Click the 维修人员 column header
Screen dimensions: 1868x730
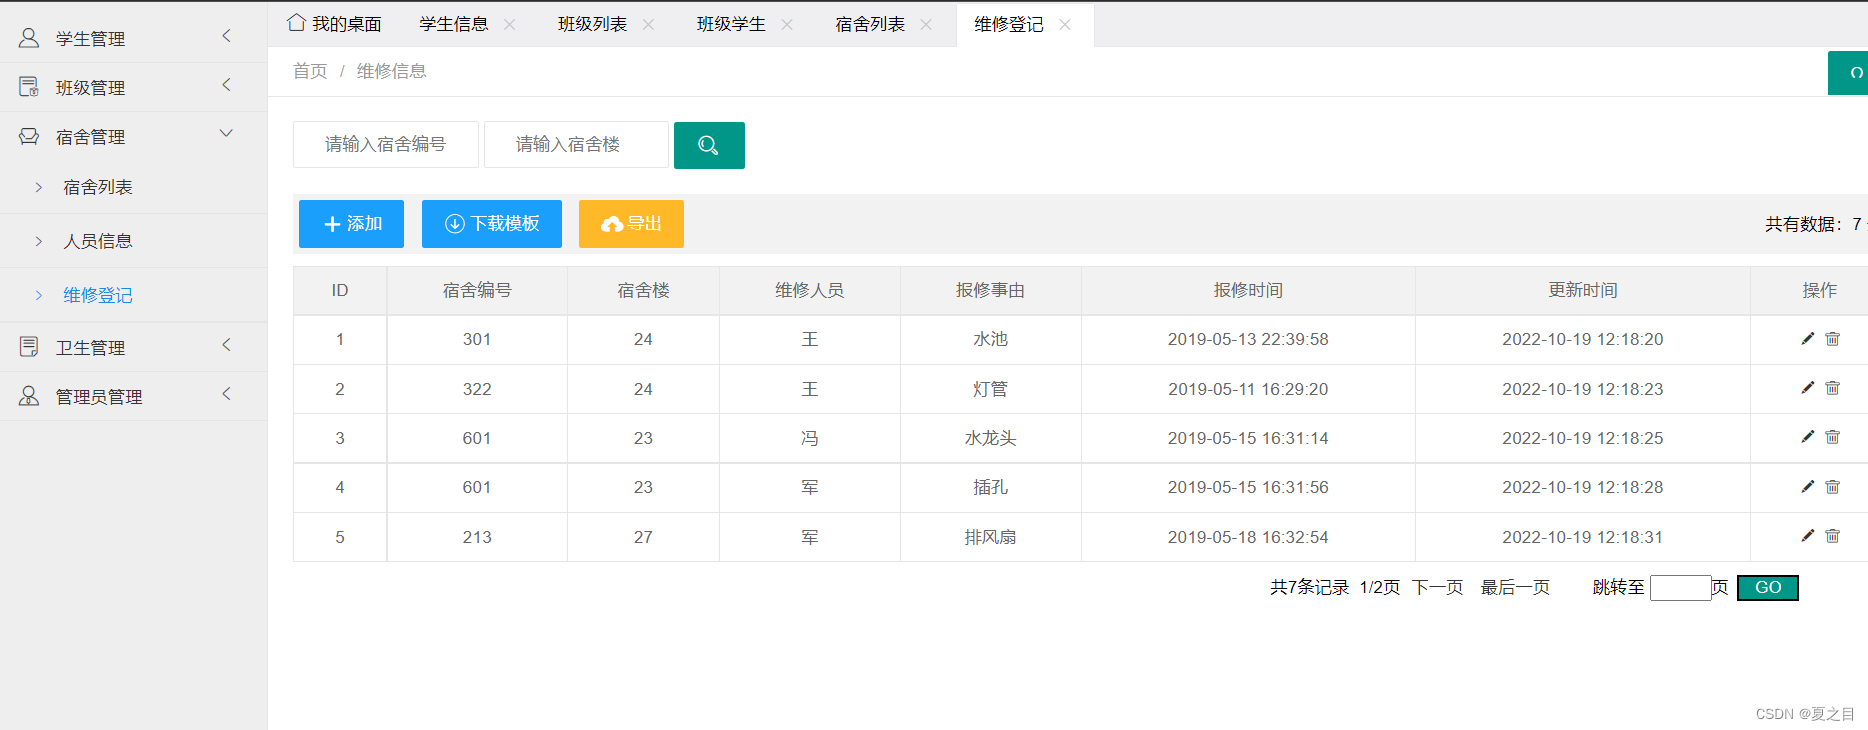coord(810,290)
